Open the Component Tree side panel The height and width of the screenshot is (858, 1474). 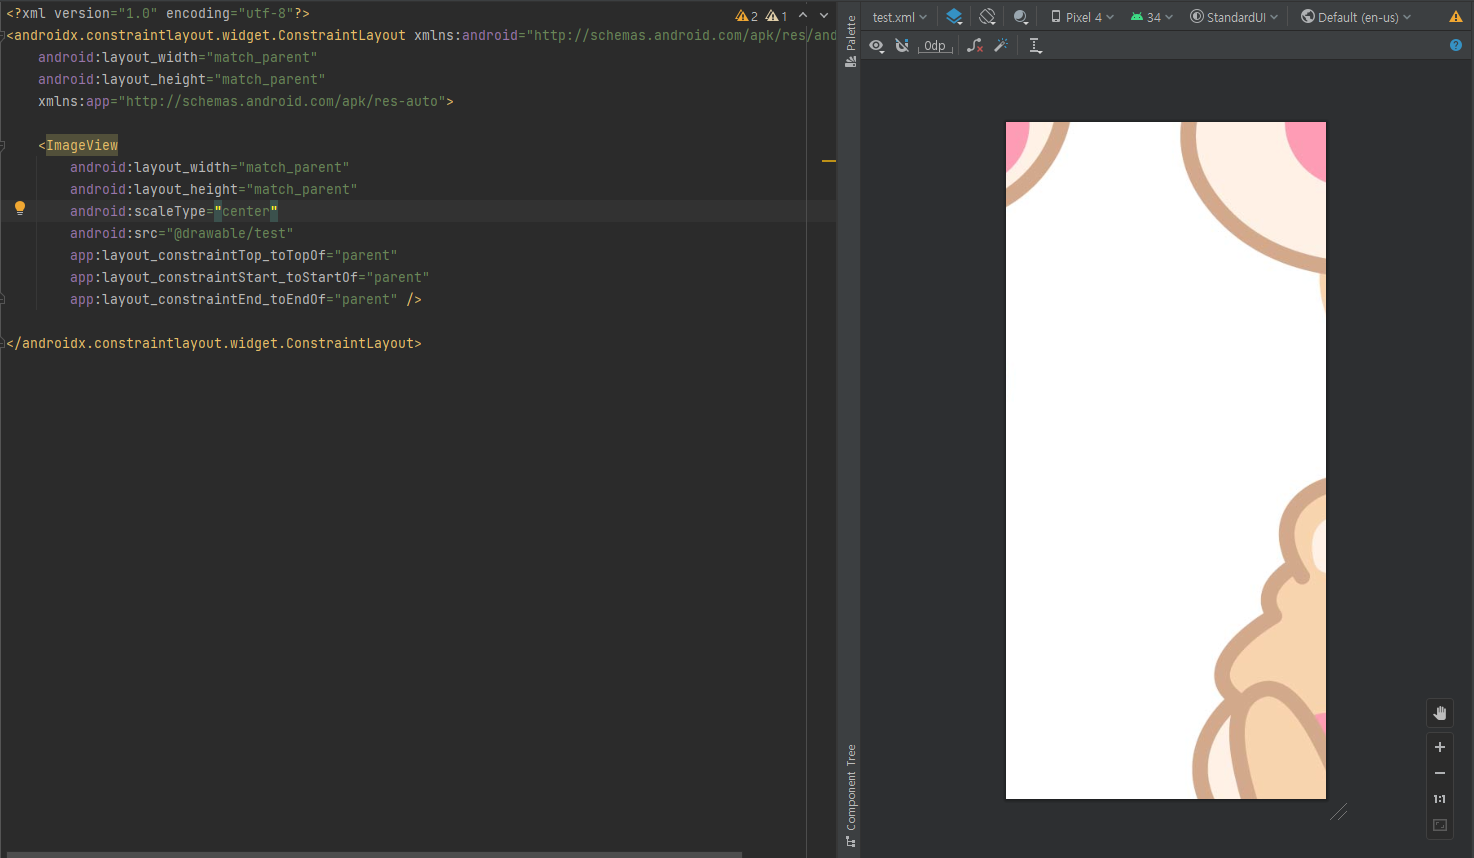click(851, 796)
